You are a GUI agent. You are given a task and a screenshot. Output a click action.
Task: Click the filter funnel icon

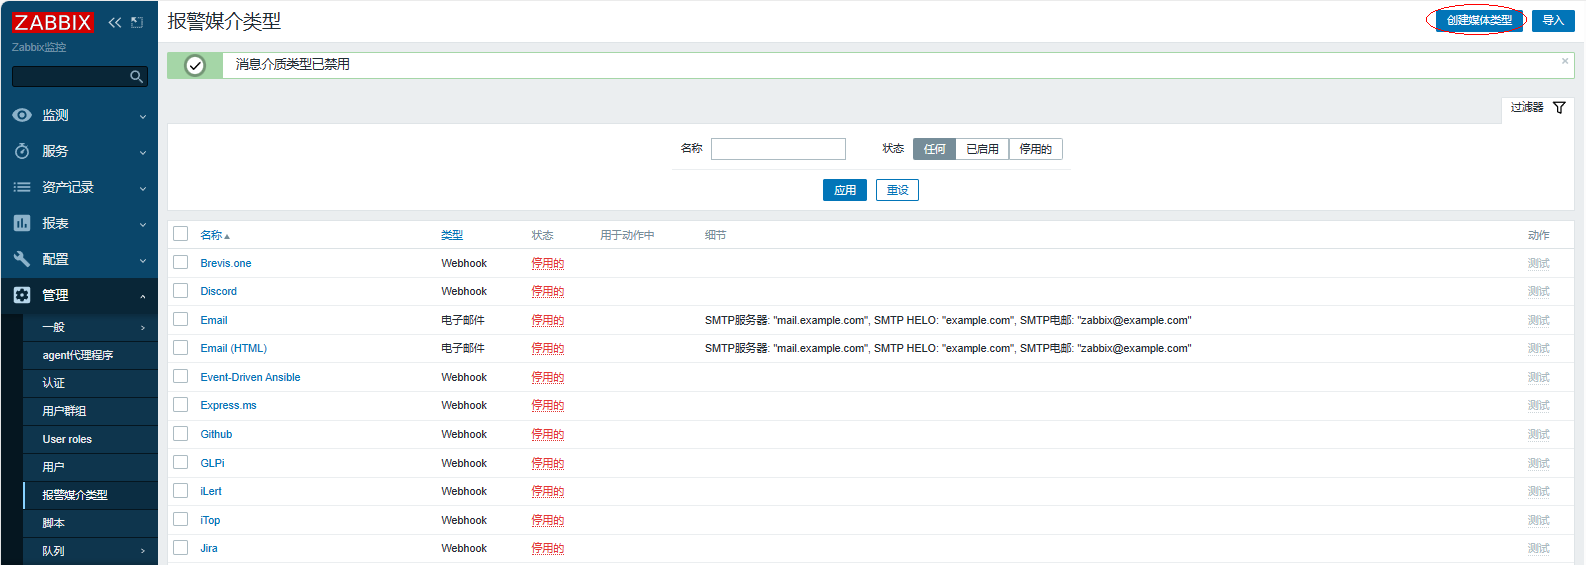click(1559, 107)
